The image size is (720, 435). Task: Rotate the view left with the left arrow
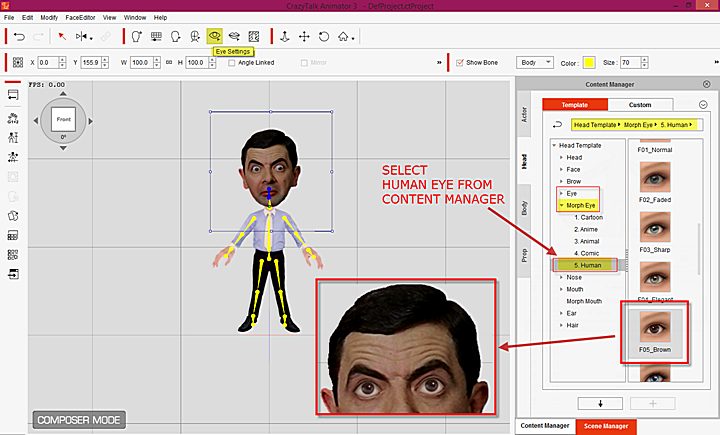point(36,121)
